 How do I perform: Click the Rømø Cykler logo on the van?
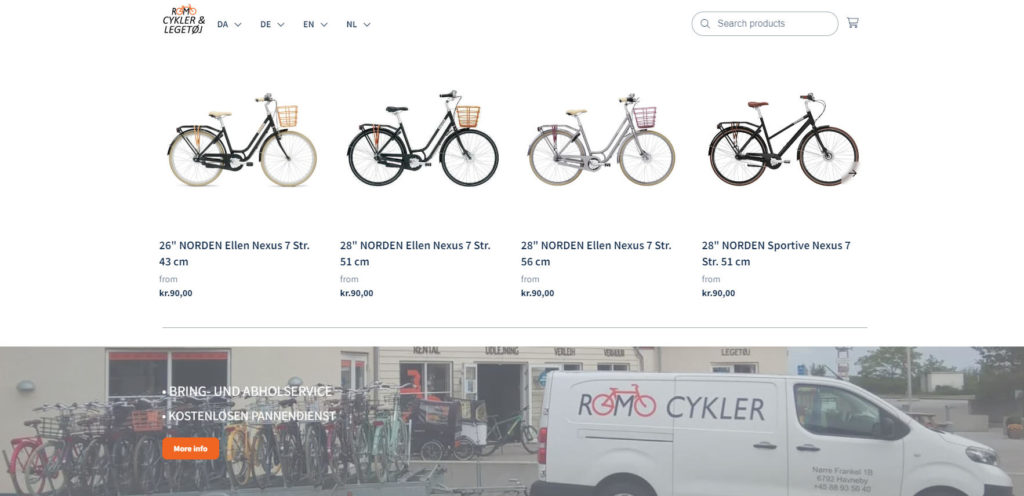[x=671, y=406]
